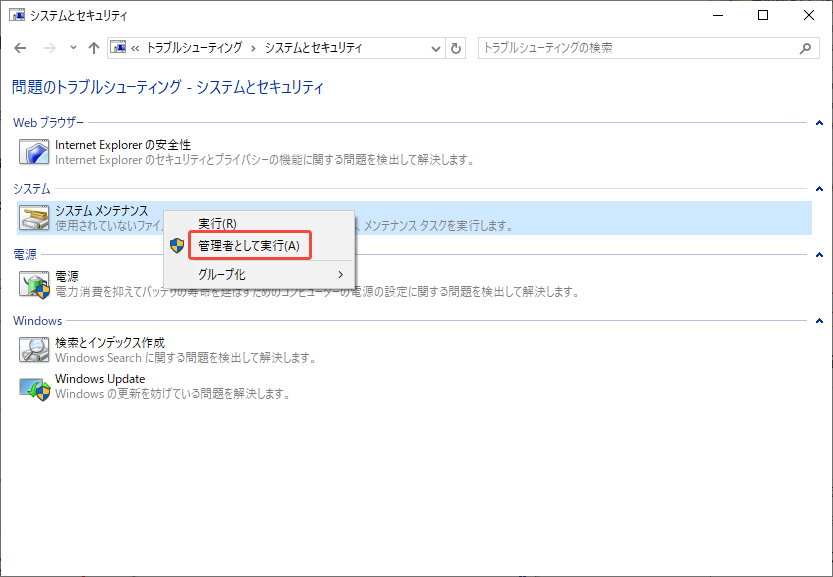Click the back navigation arrow
Viewport: 833px width, 577px height.
pyautogui.click(x=20, y=47)
